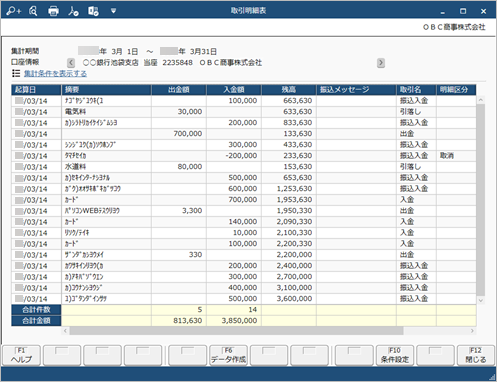Click the account number 2235848 text
497x382 pixels.
[177, 63]
